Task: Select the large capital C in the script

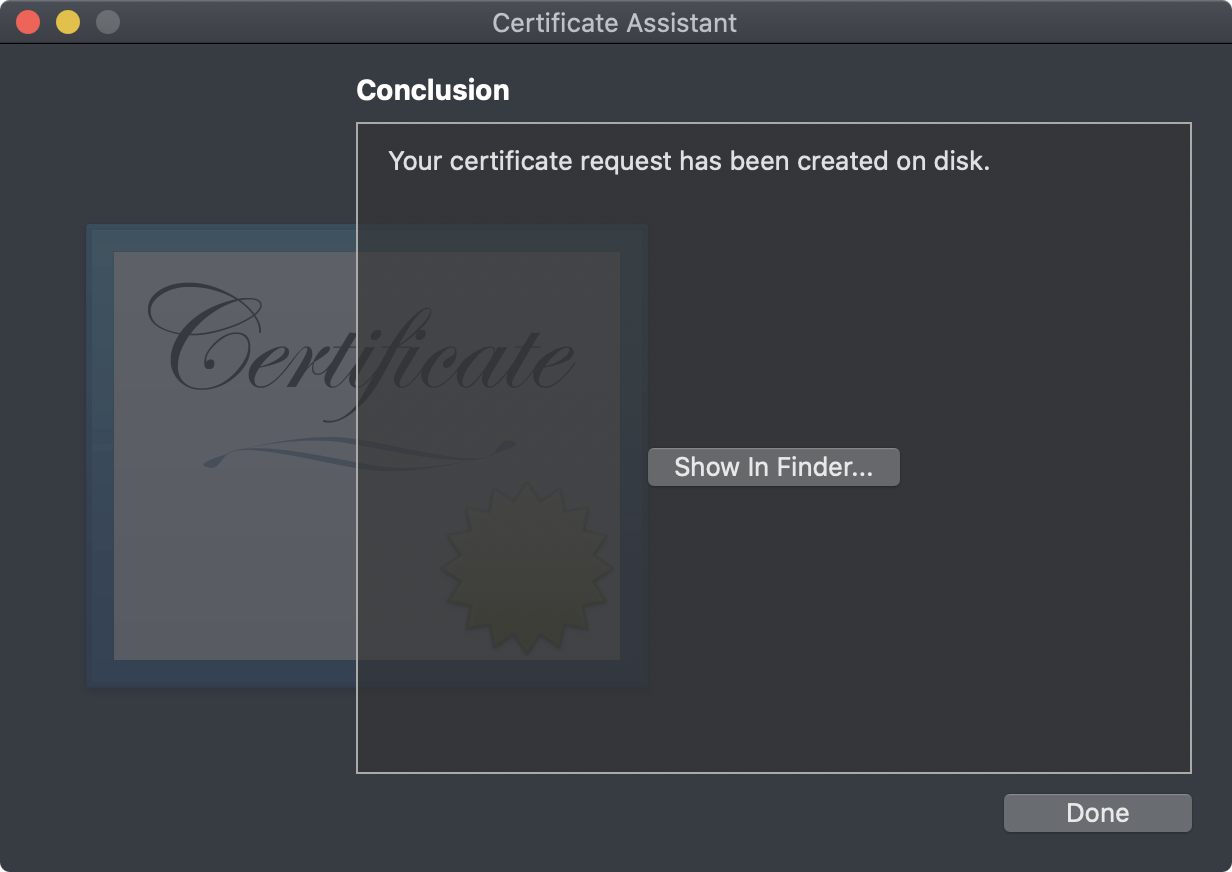Action: [205, 340]
